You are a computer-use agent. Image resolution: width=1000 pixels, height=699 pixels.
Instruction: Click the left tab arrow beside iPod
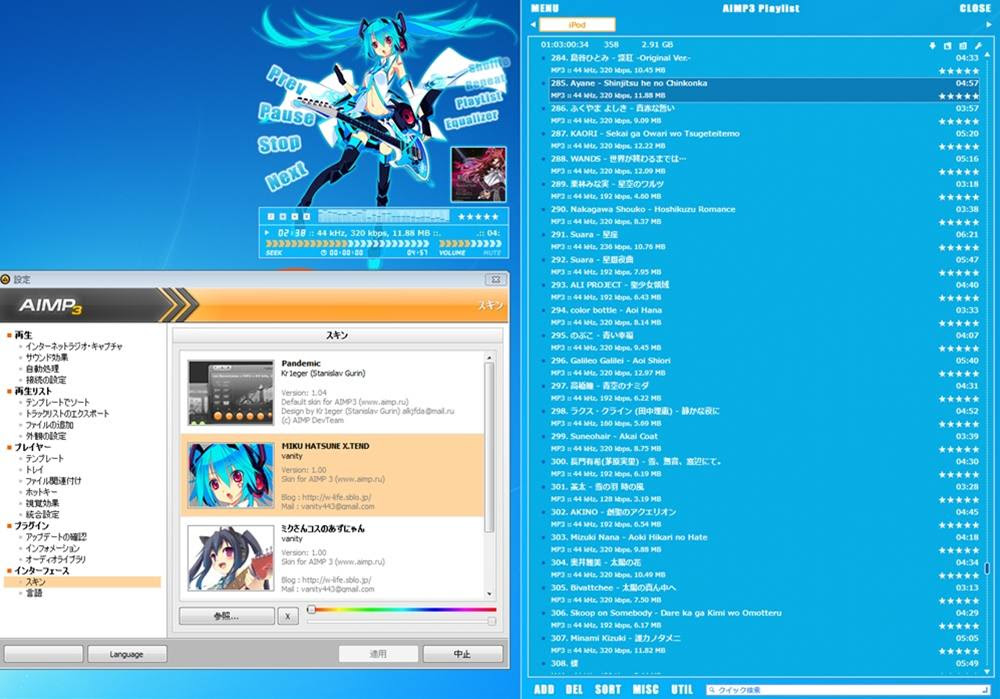533,25
